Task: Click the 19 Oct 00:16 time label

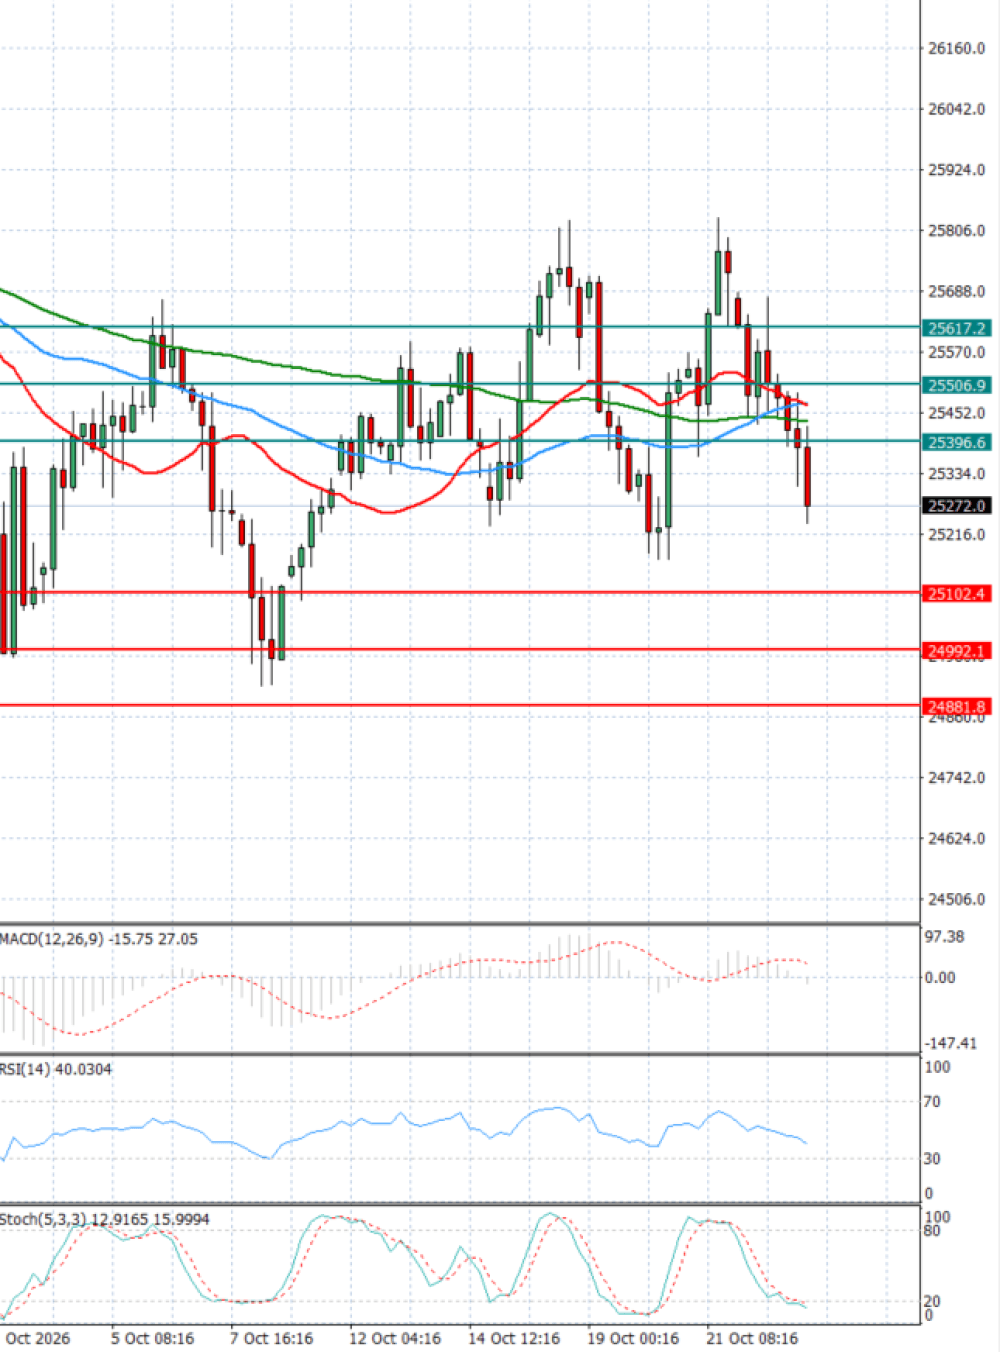Action: pos(633,1338)
